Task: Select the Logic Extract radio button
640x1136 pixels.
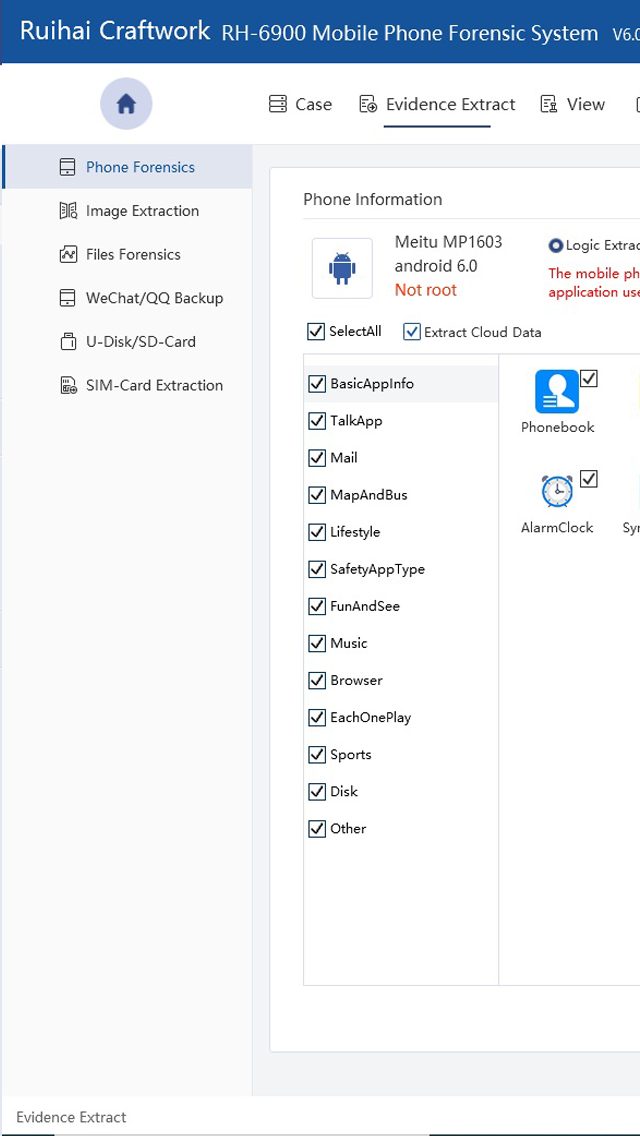Action: 556,246
